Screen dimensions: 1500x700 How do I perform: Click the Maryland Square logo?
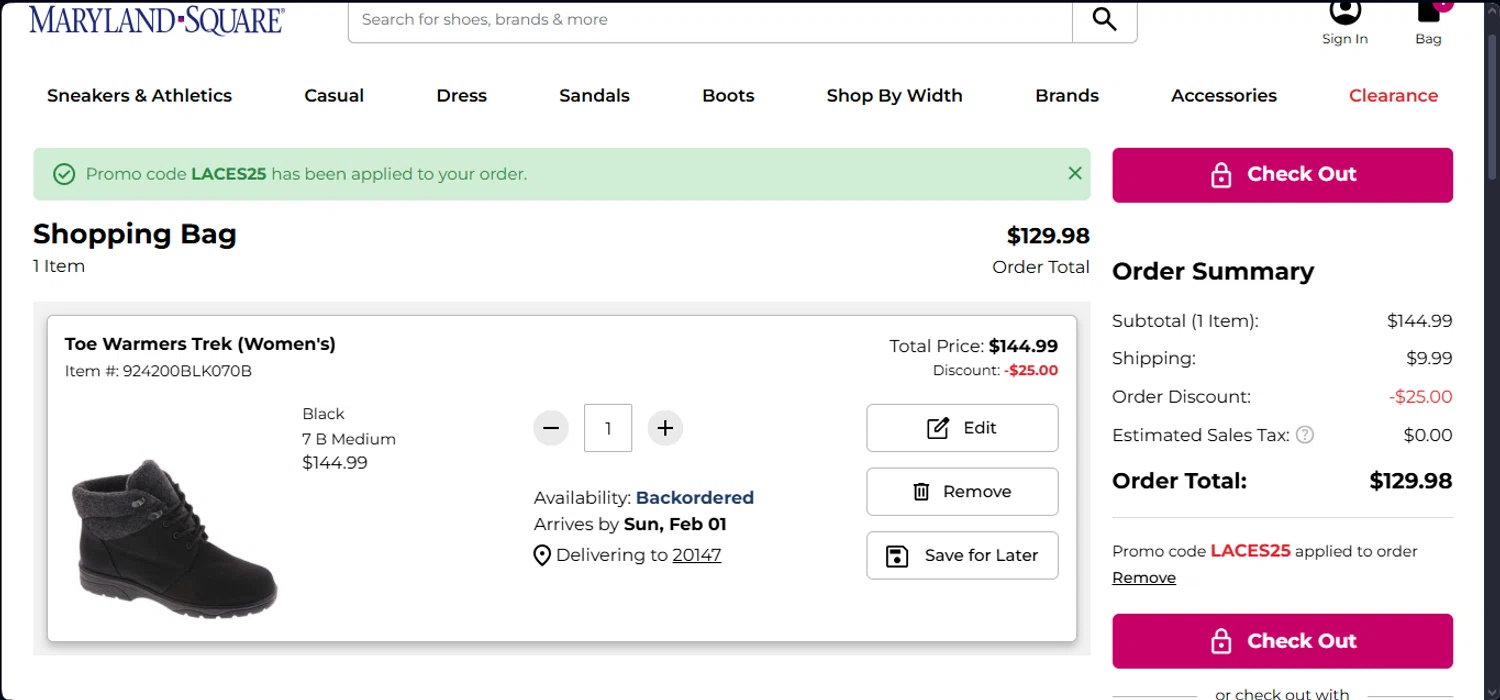click(157, 19)
